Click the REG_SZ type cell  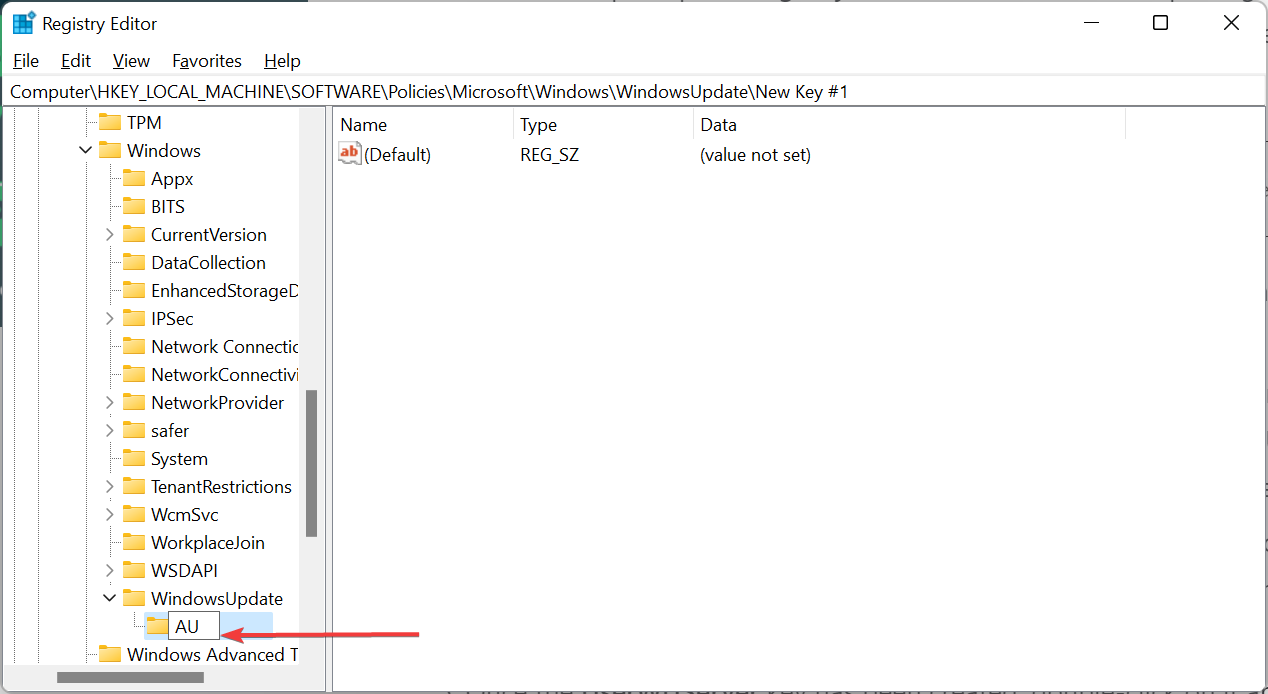[x=549, y=155]
